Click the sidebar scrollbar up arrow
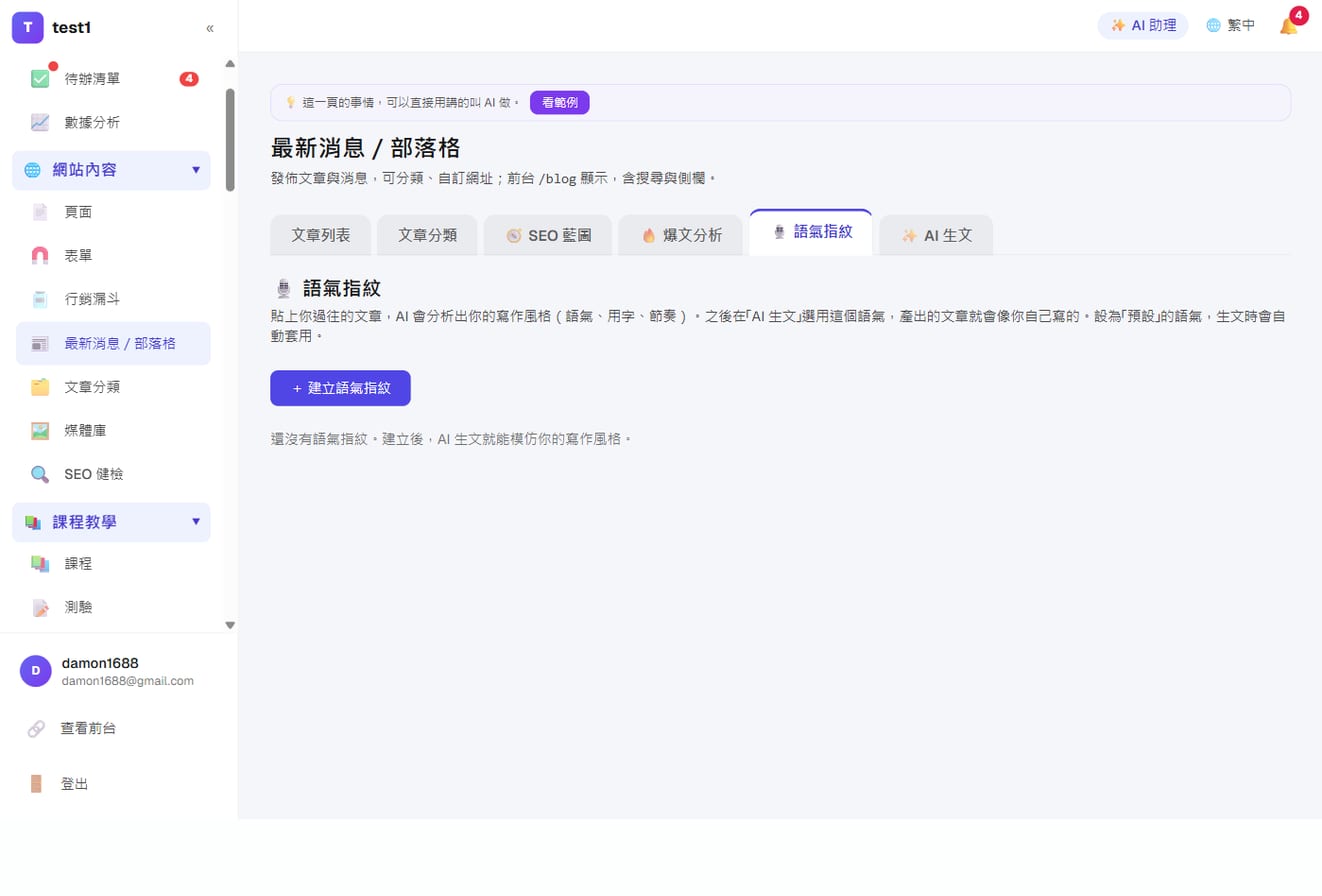 [x=230, y=64]
